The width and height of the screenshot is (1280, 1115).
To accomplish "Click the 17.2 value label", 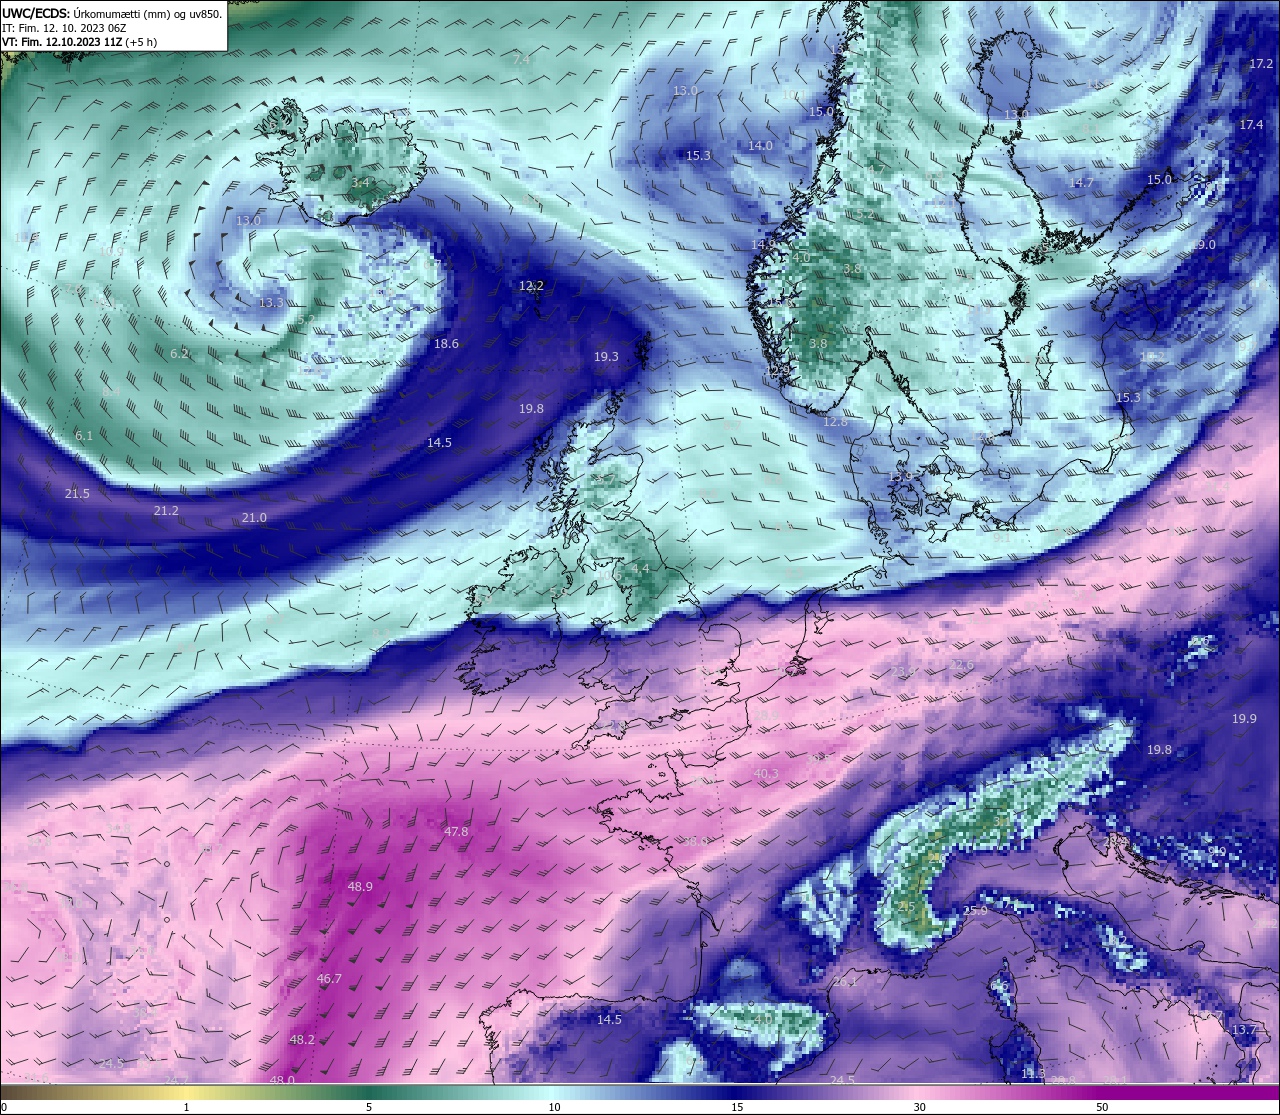I will (x=1261, y=64).
